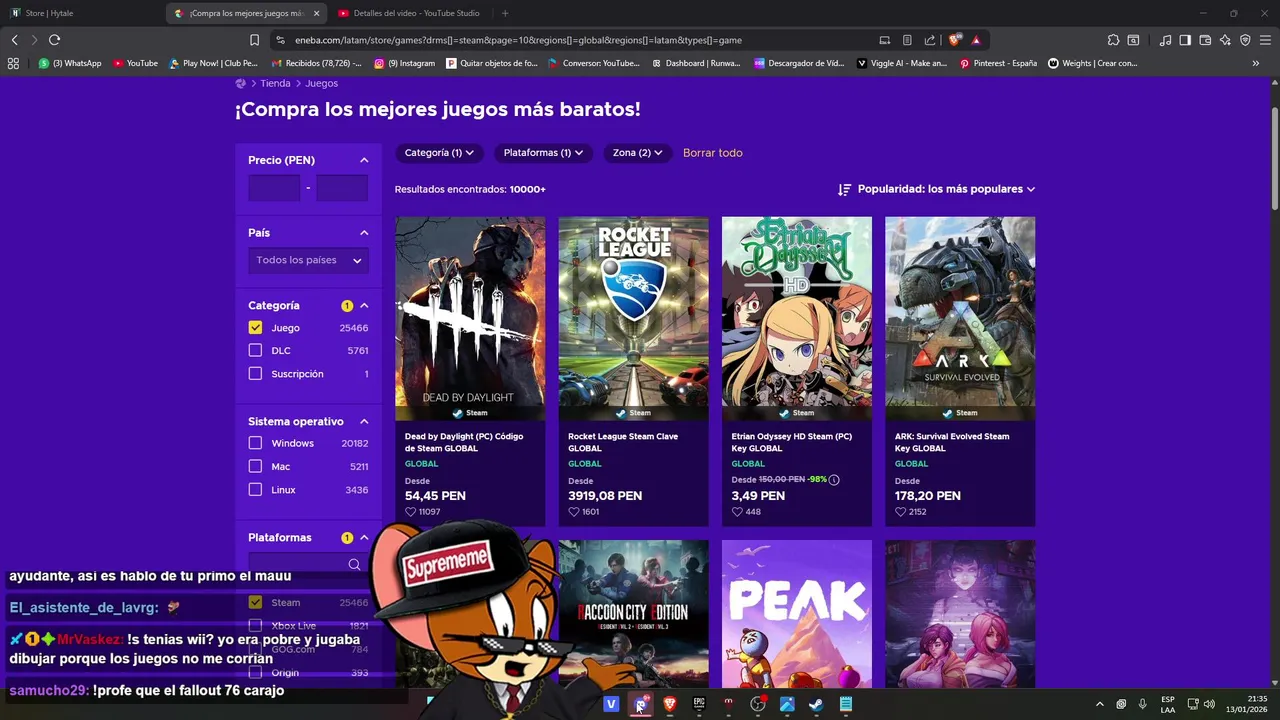Open the reader mode icon in address bar
The height and width of the screenshot is (720, 1280).
coord(907,40)
